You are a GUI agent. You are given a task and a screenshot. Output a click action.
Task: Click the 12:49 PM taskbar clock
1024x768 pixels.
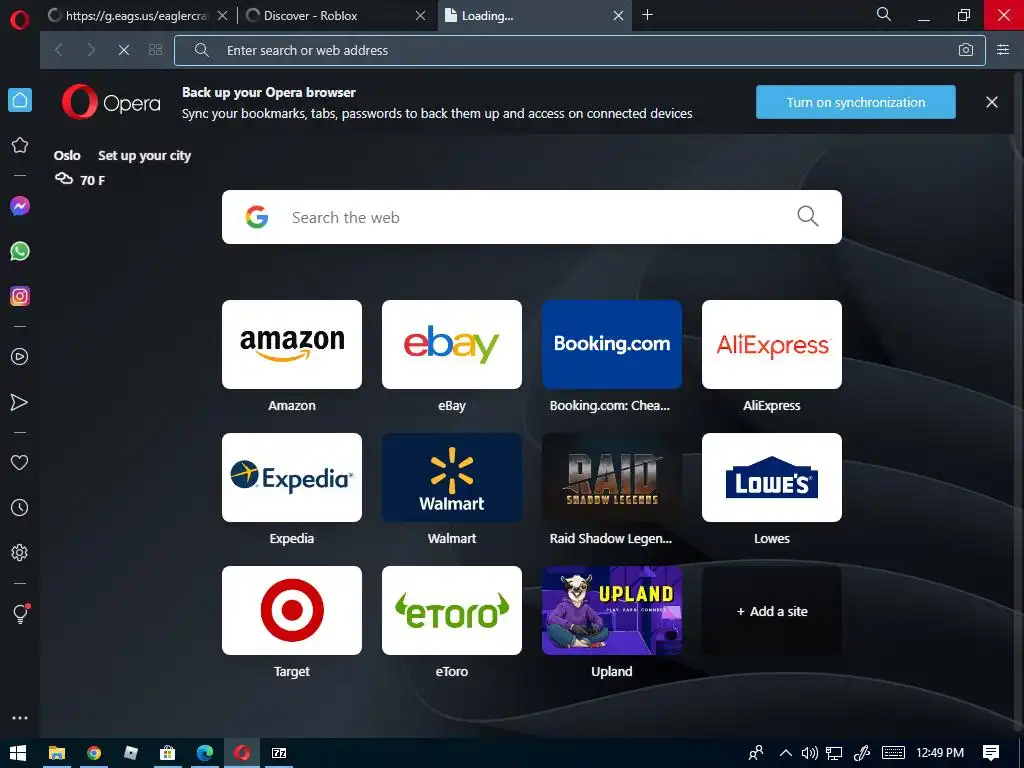point(940,753)
